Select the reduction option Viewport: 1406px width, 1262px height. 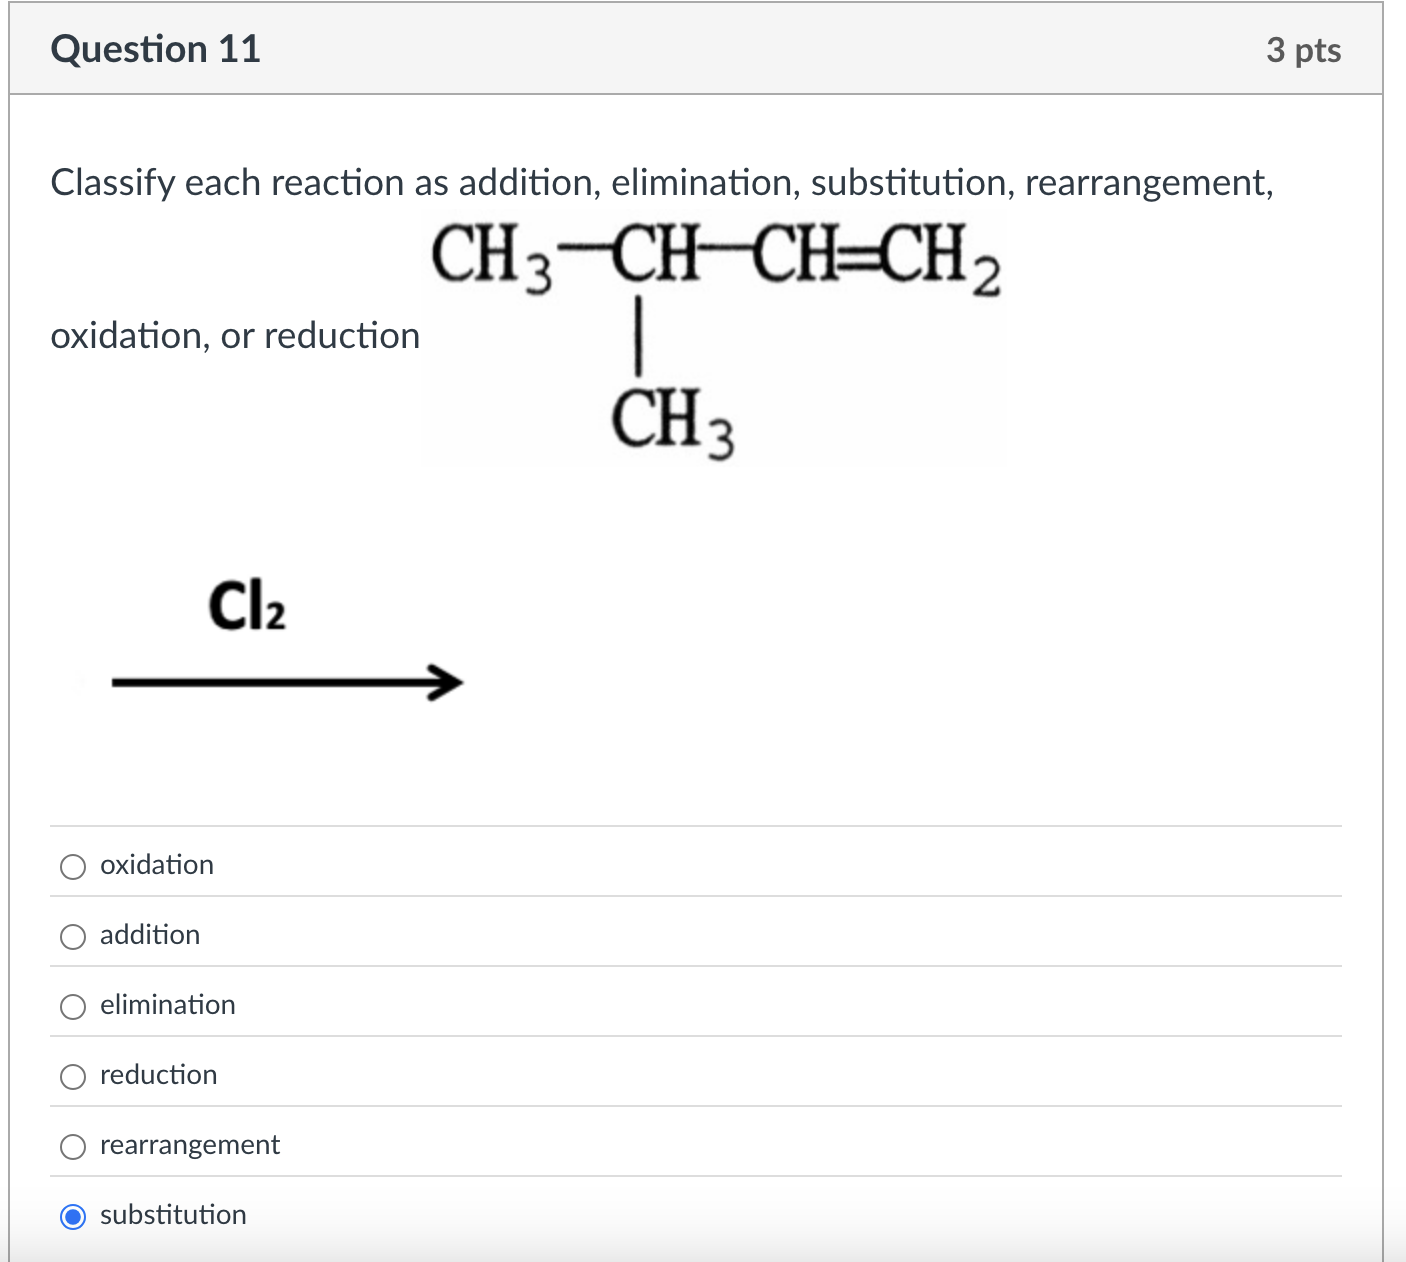point(72,1077)
